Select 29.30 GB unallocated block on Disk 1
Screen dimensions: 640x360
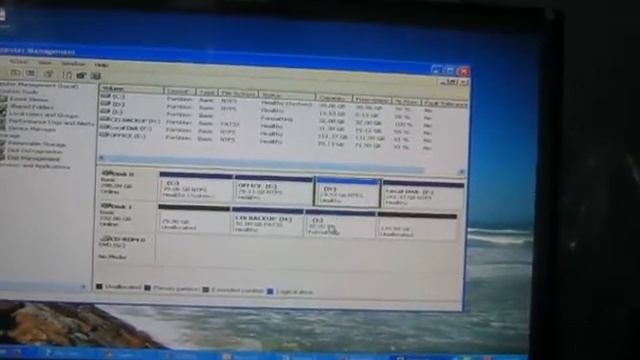tap(194, 220)
